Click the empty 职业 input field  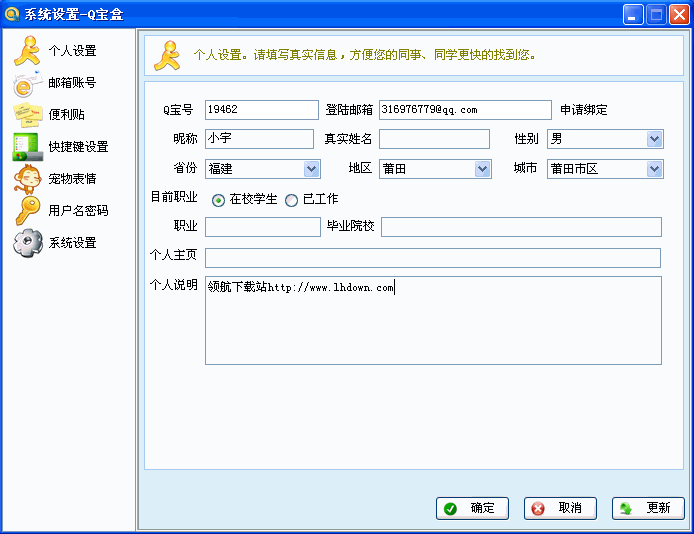[263, 227]
